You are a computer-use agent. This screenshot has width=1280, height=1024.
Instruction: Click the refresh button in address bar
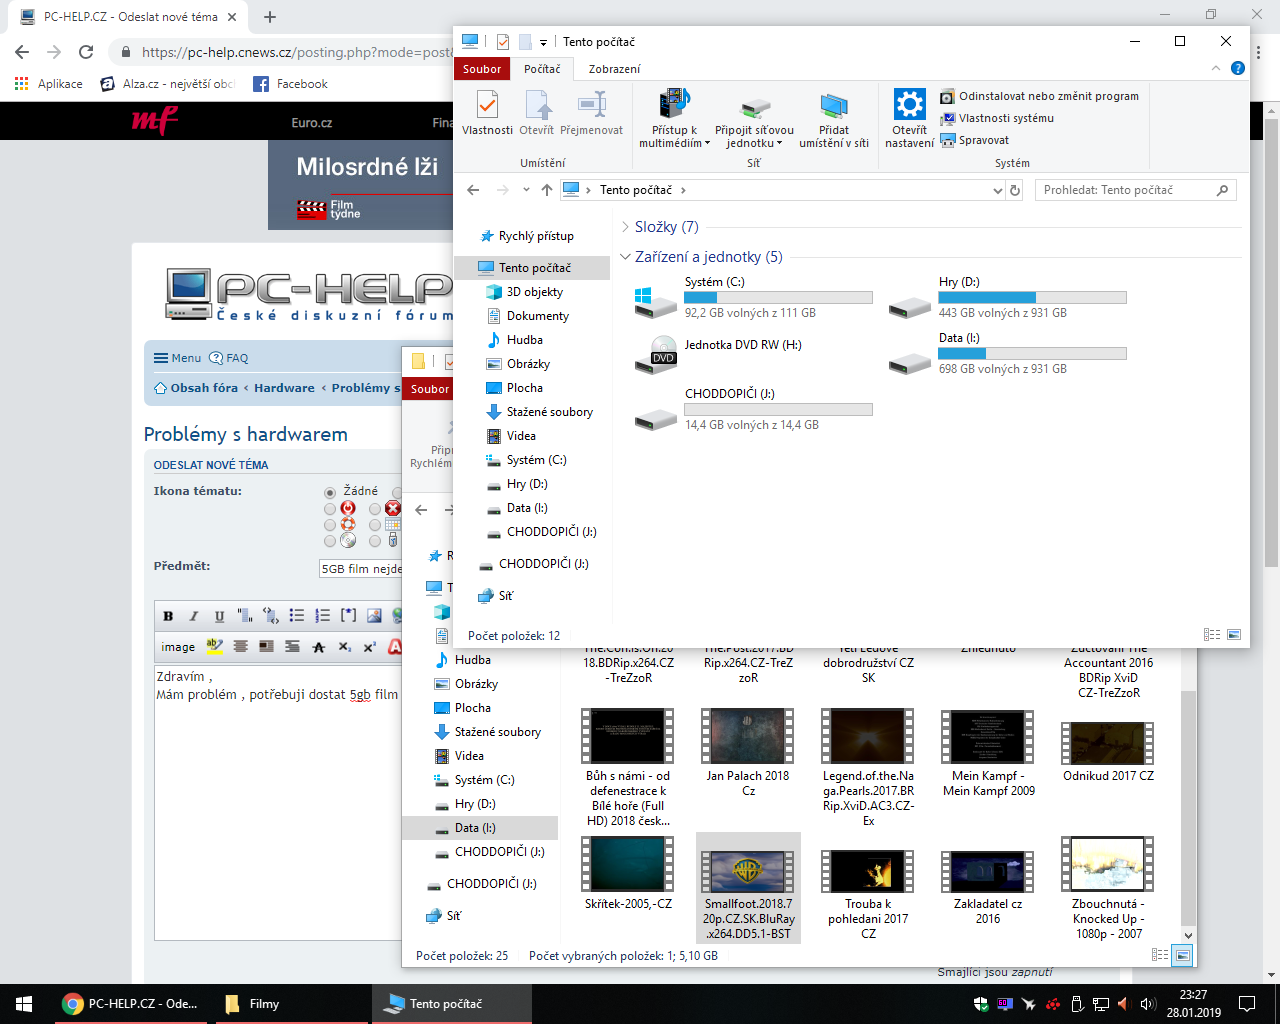[x=1015, y=190]
